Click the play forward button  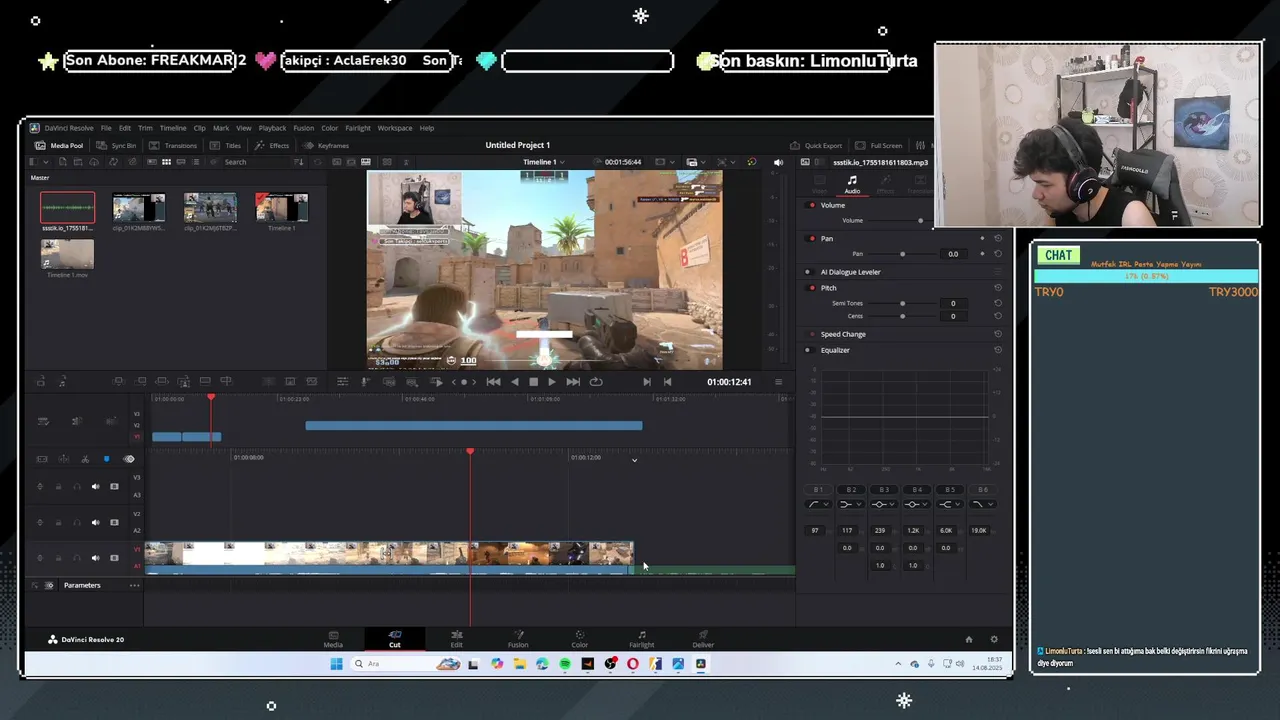[x=552, y=382]
